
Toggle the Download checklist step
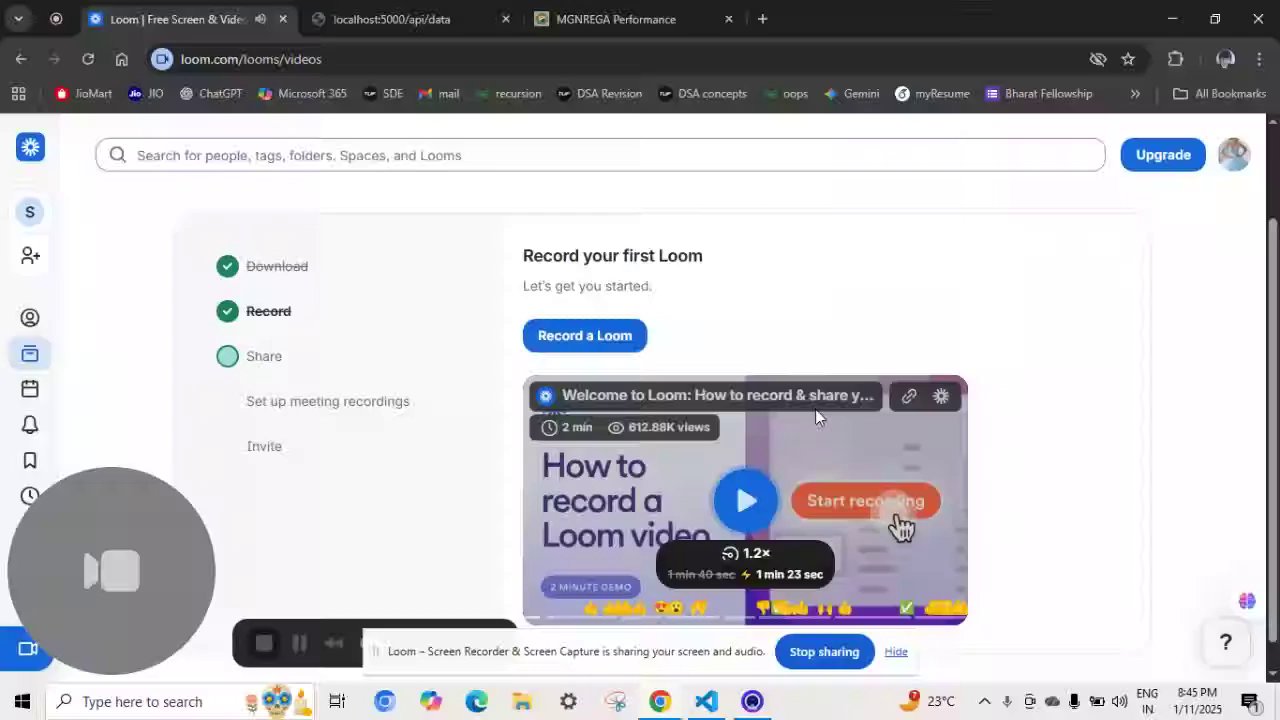pyautogui.click(x=227, y=266)
